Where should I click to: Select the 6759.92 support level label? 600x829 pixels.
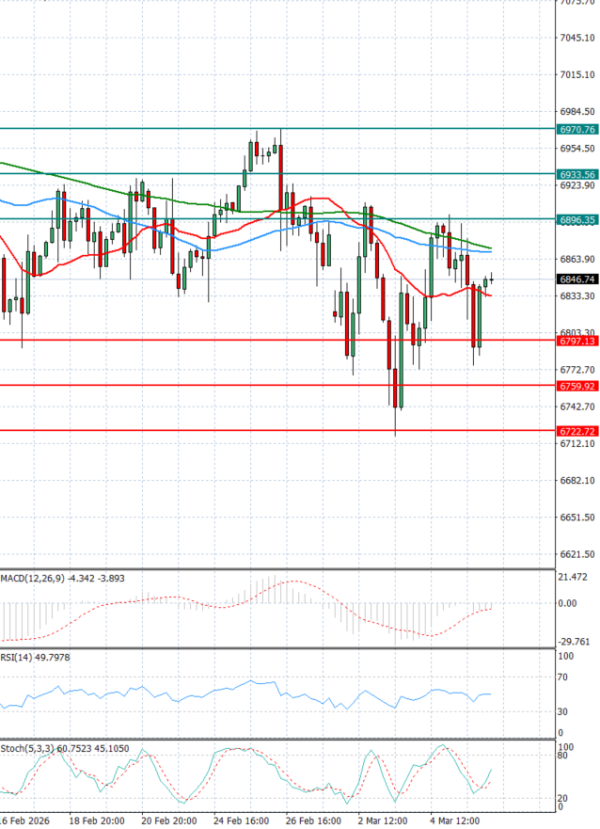tap(578, 386)
